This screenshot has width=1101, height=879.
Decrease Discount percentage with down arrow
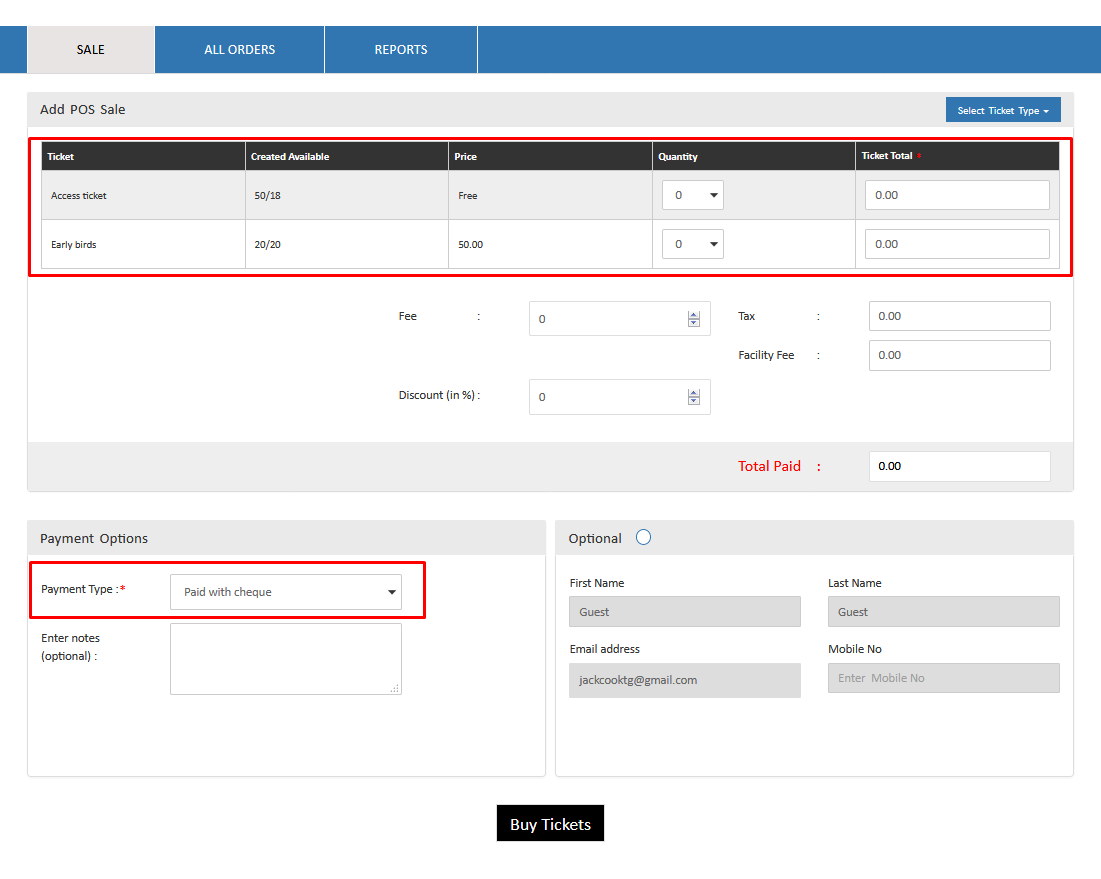click(x=694, y=401)
